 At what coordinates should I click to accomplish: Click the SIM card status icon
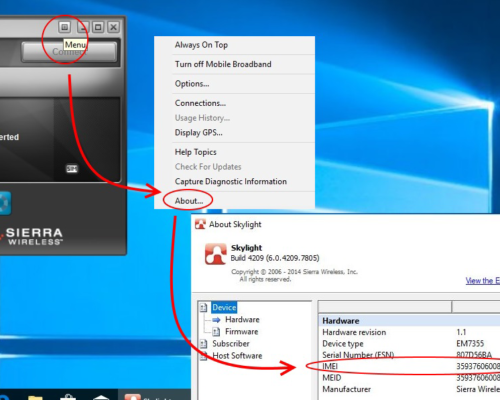72,169
